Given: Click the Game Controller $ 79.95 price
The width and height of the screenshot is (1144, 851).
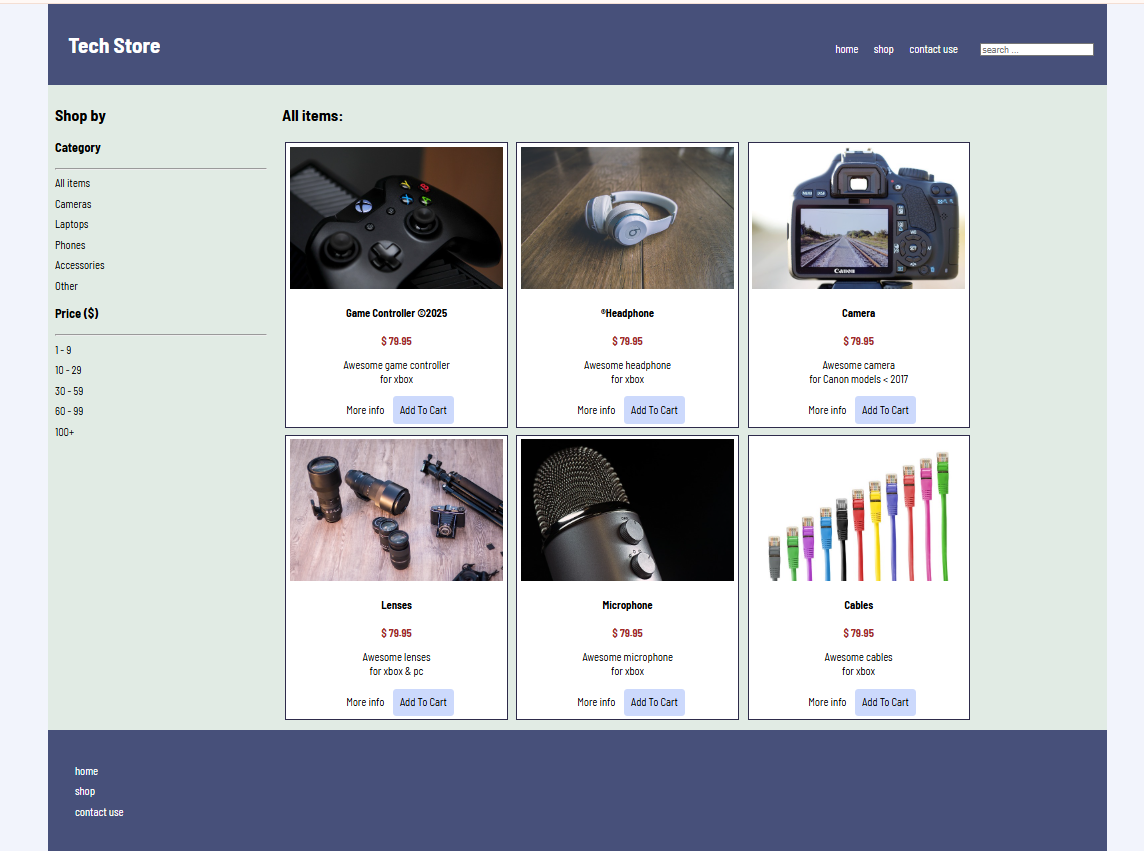Looking at the screenshot, I should coord(396,341).
